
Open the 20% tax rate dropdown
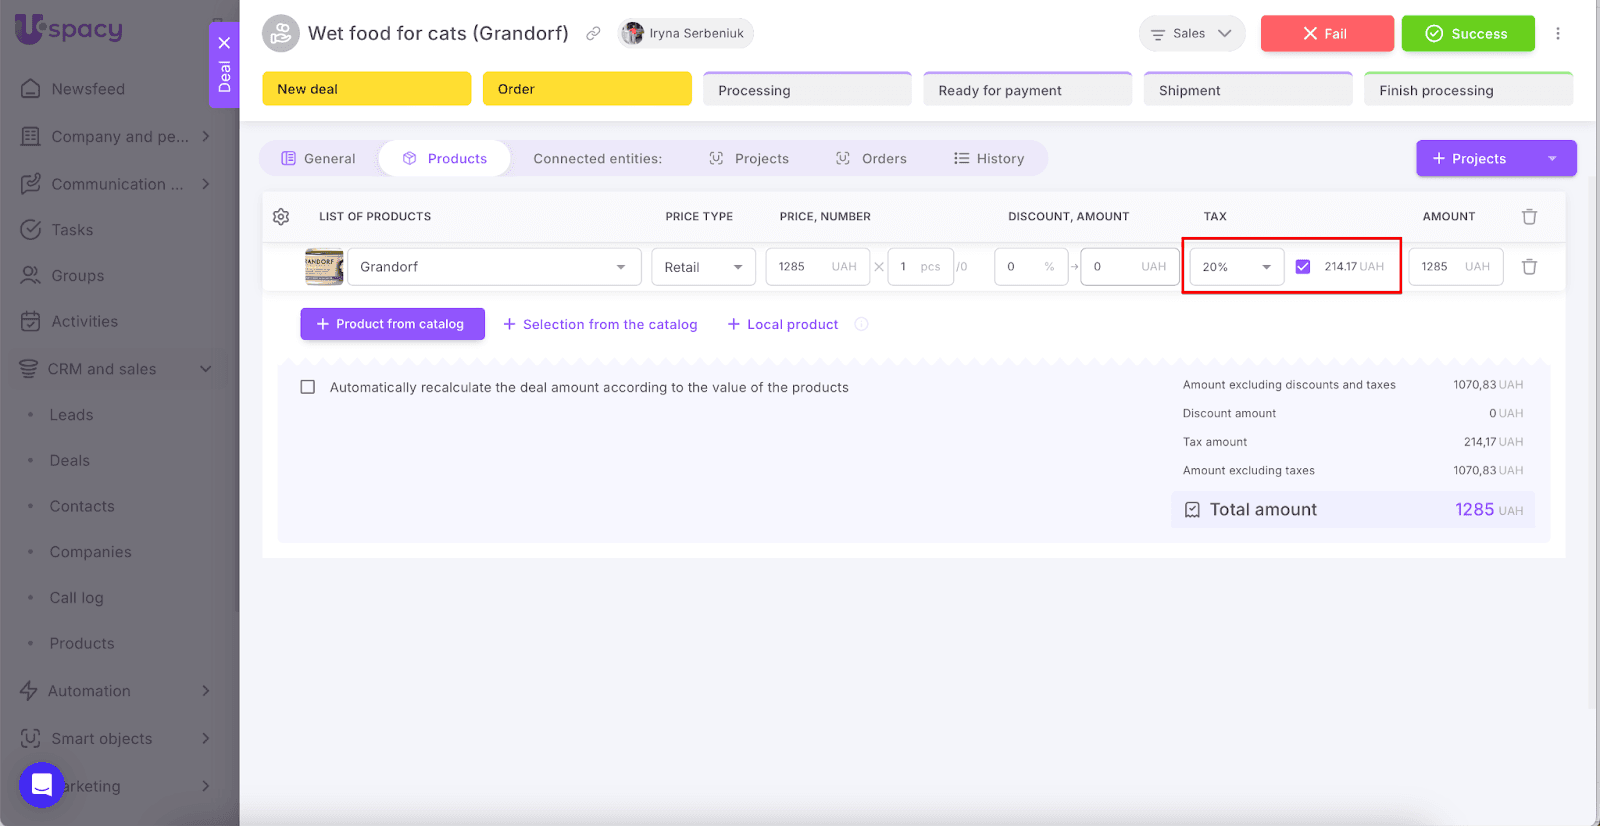(1236, 267)
